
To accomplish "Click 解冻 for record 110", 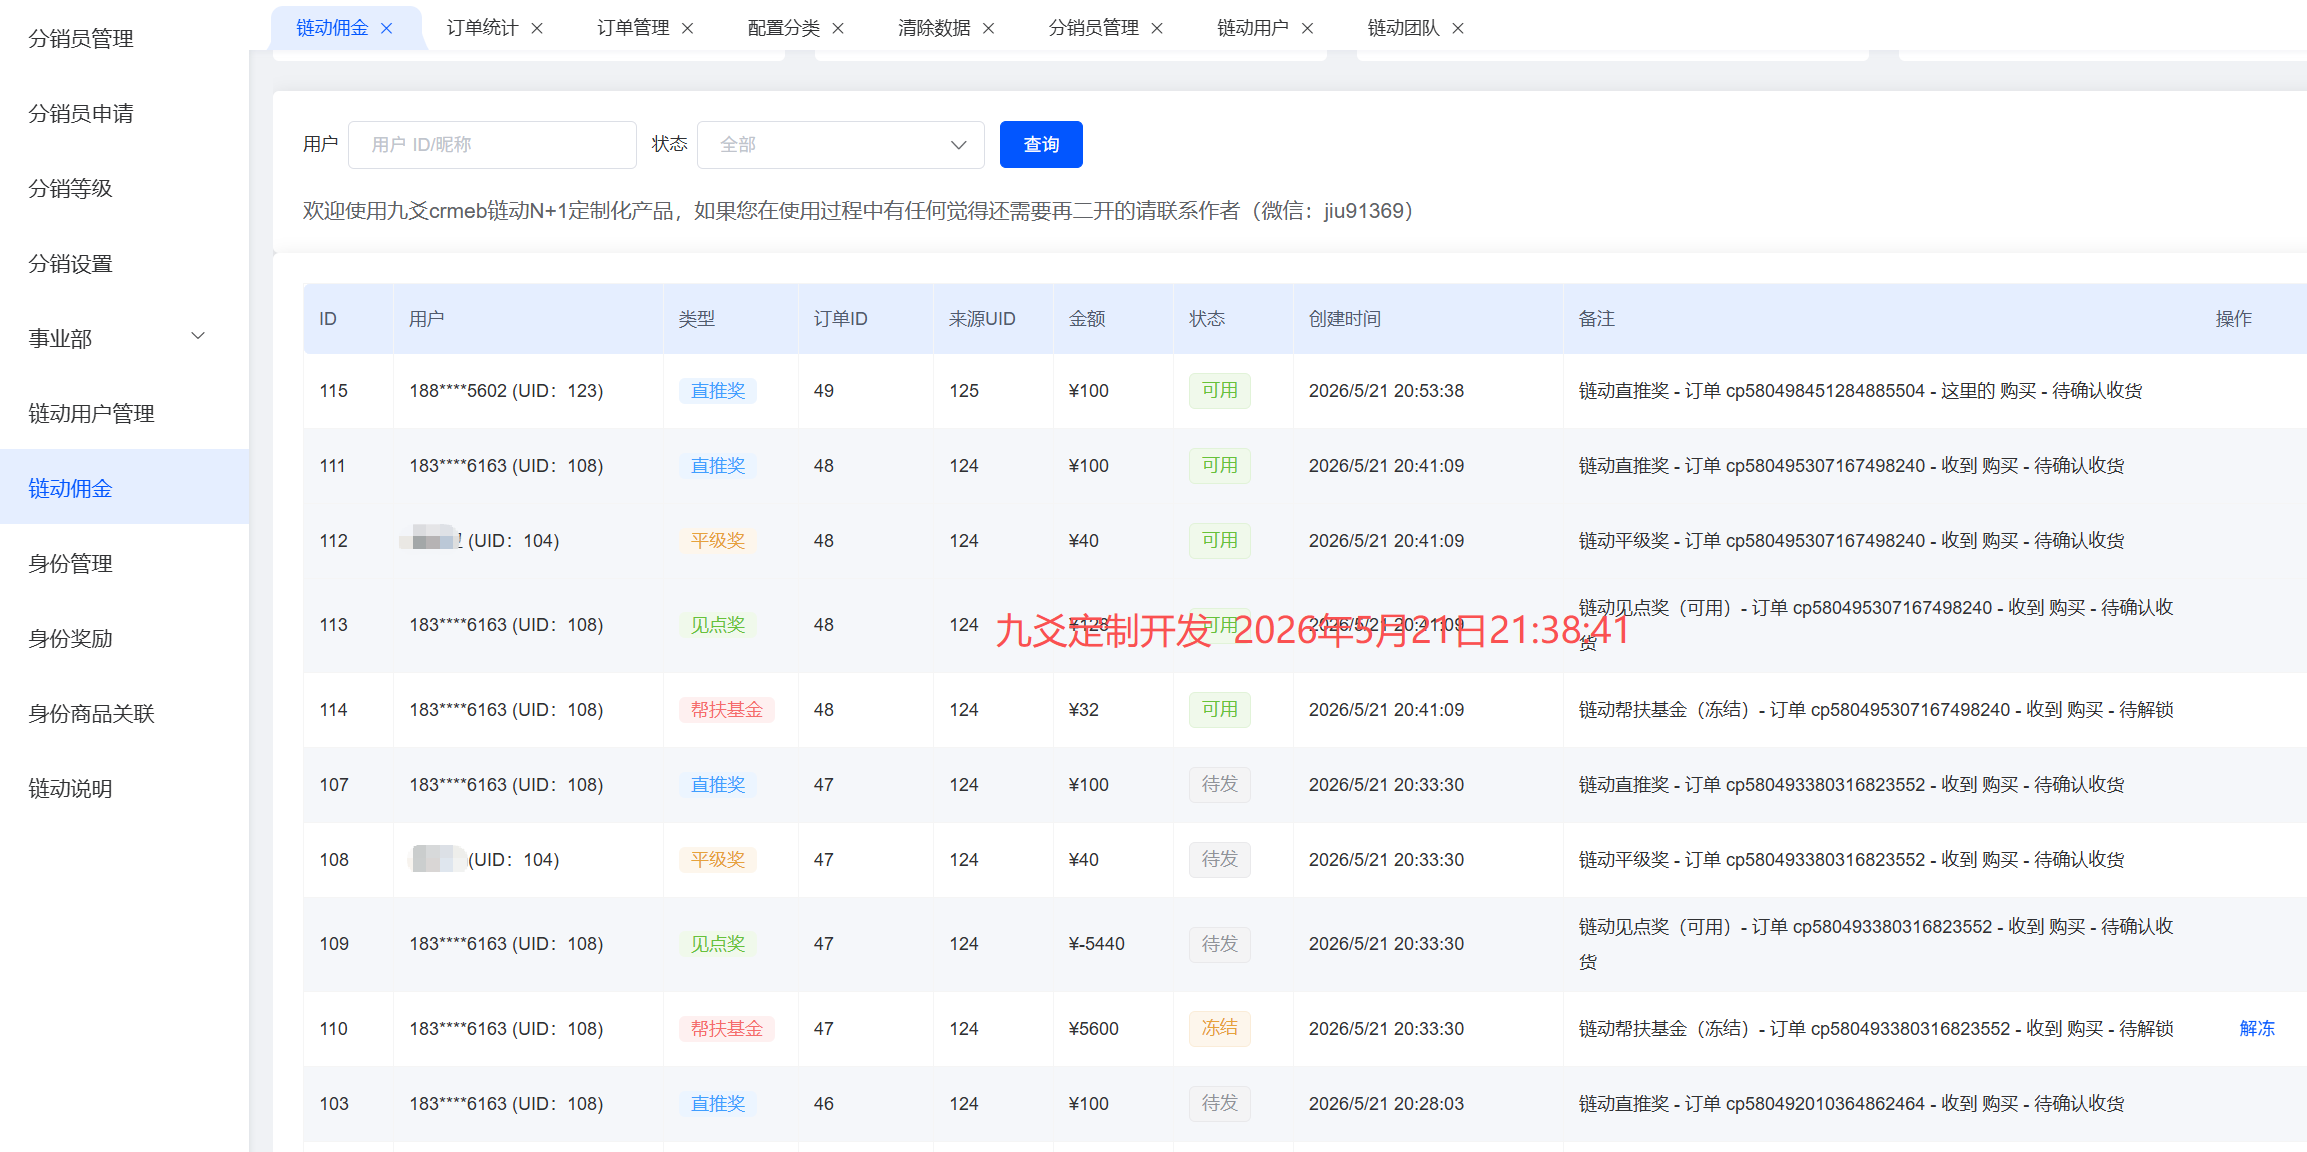I will (2257, 1029).
